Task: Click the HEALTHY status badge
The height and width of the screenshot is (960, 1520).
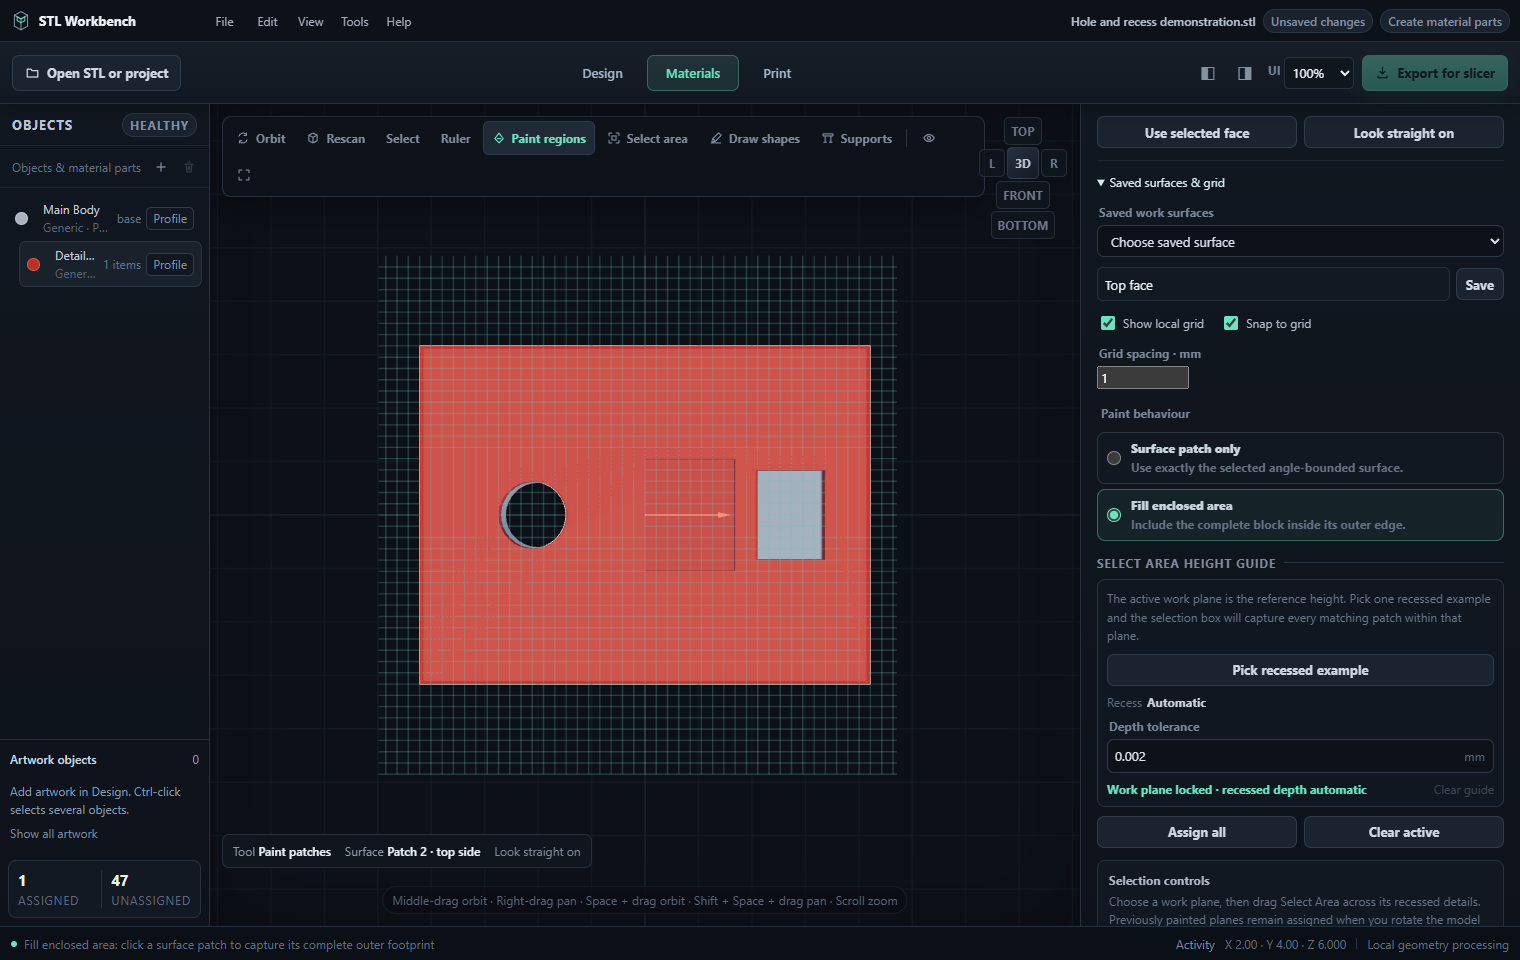Action: (159, 125)
